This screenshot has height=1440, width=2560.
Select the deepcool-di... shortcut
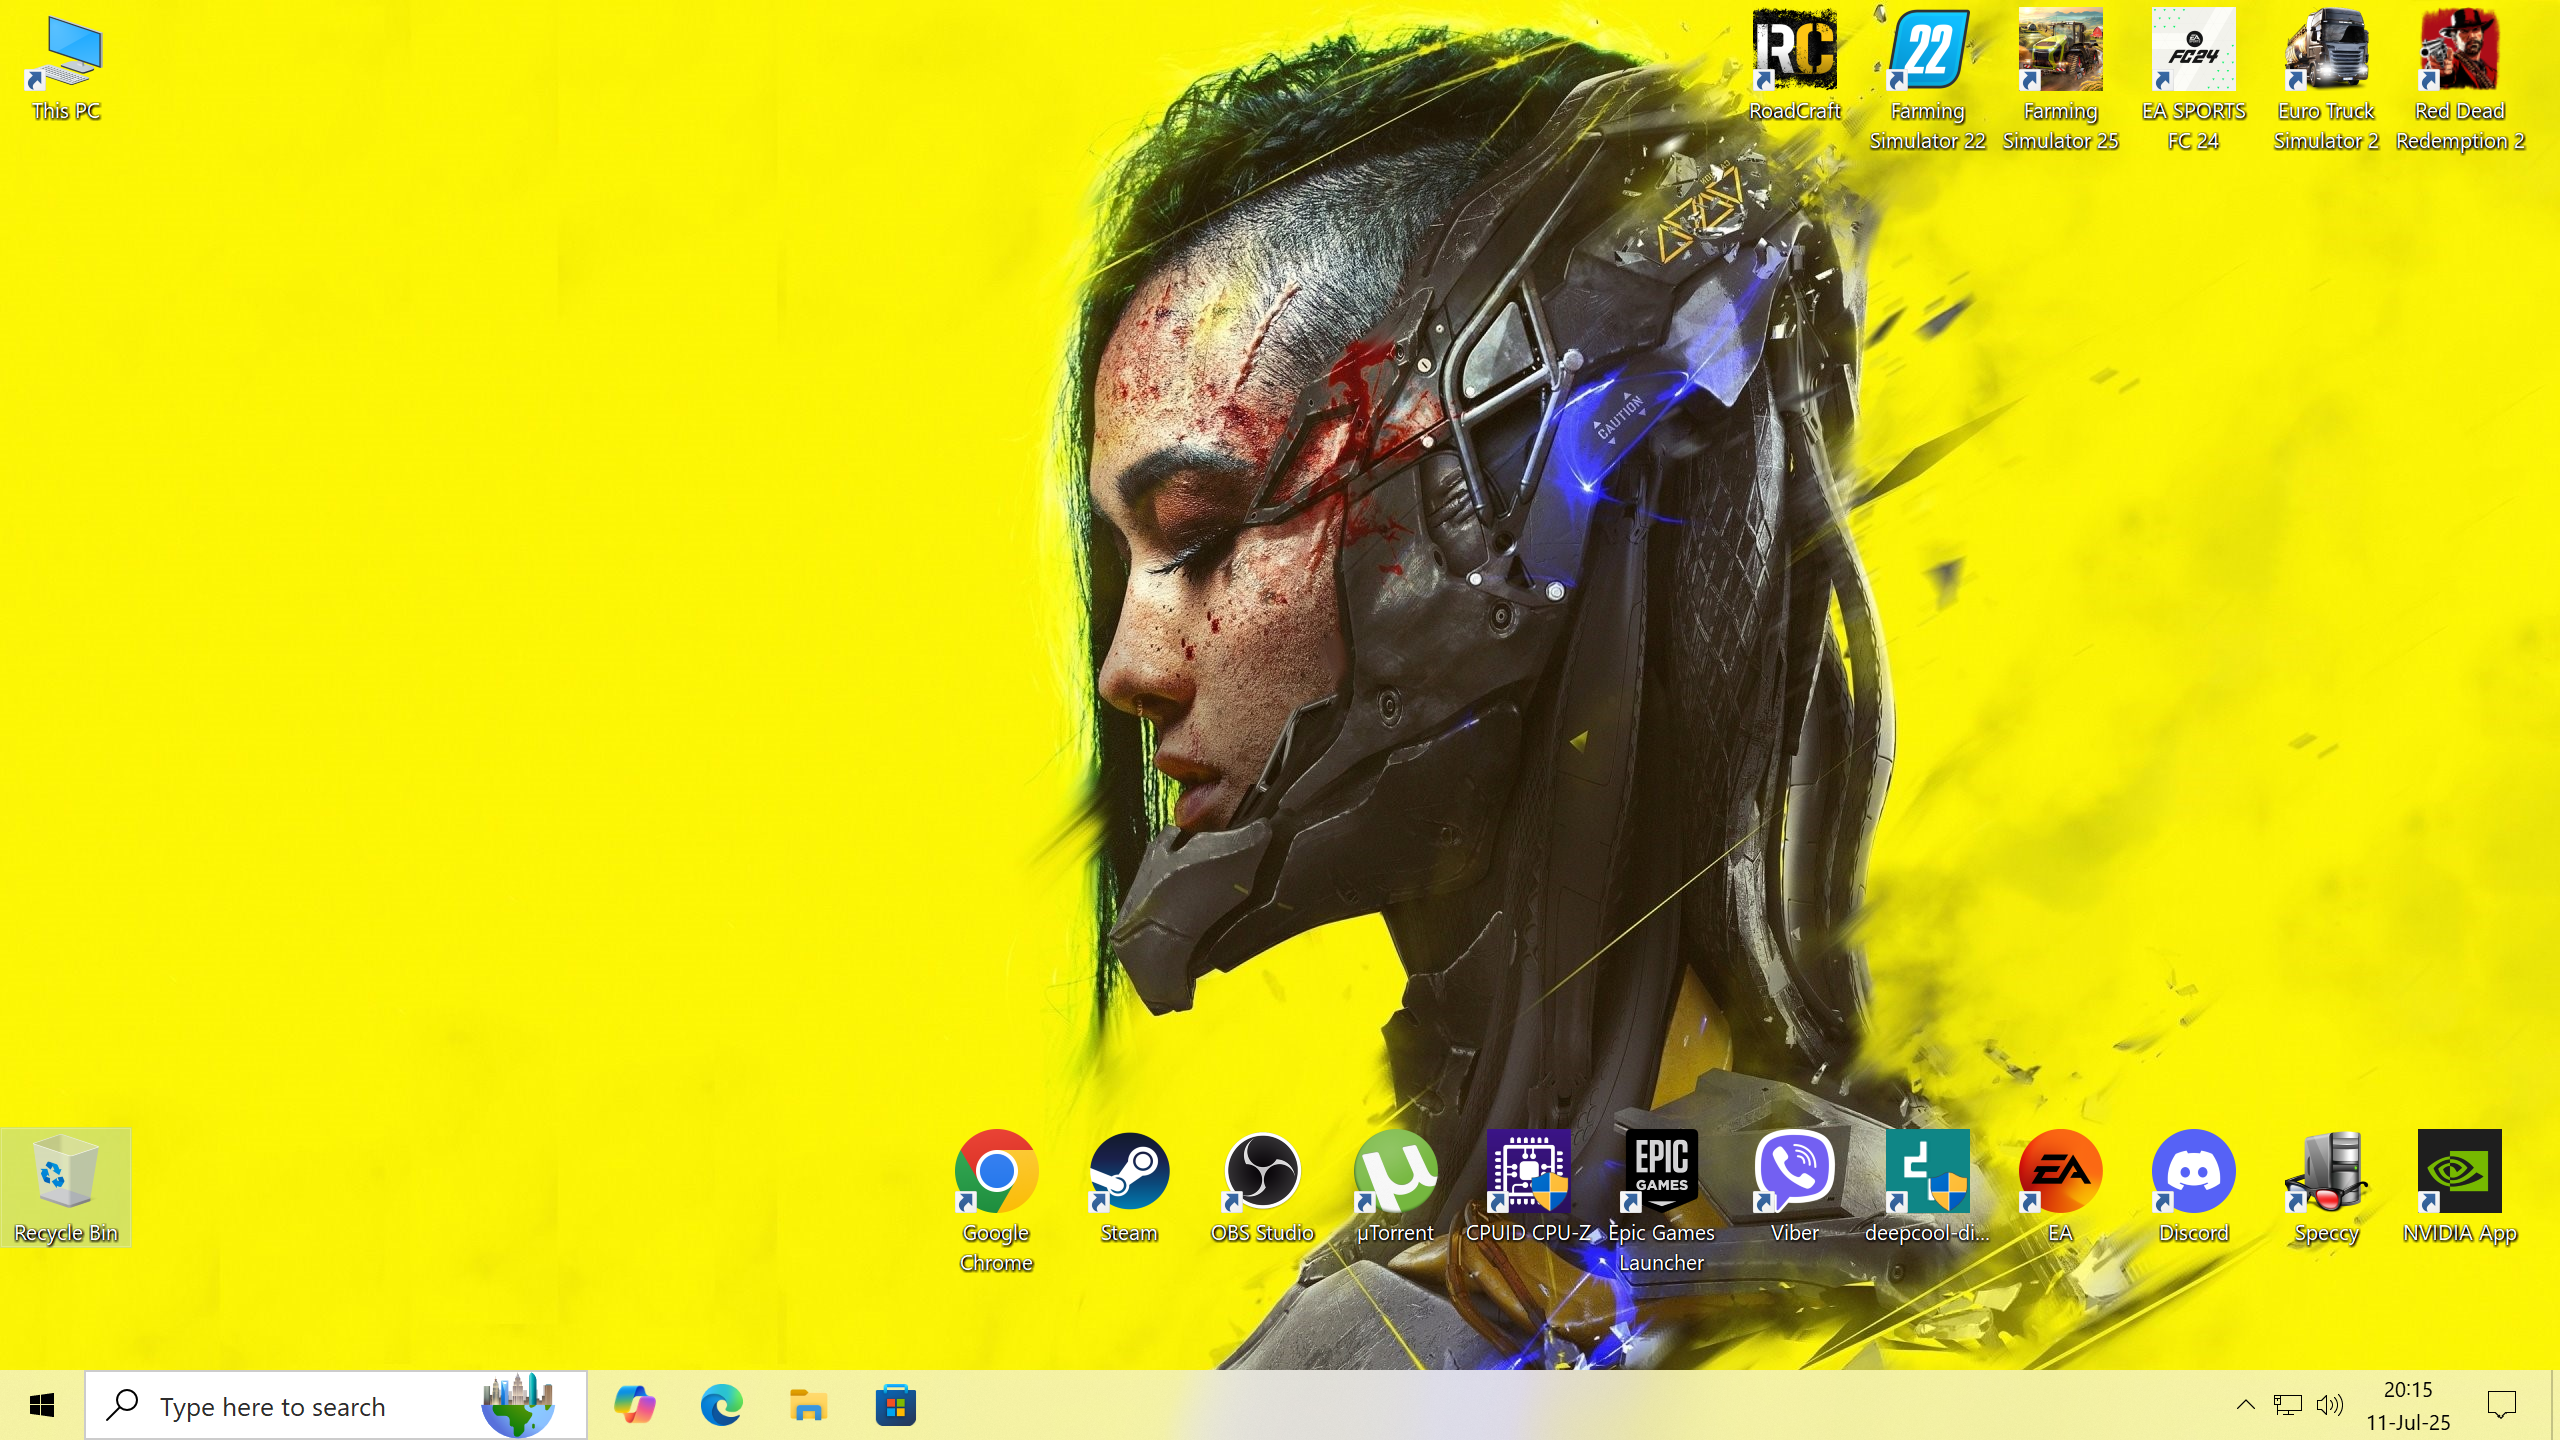(x=1927, y=1187)
